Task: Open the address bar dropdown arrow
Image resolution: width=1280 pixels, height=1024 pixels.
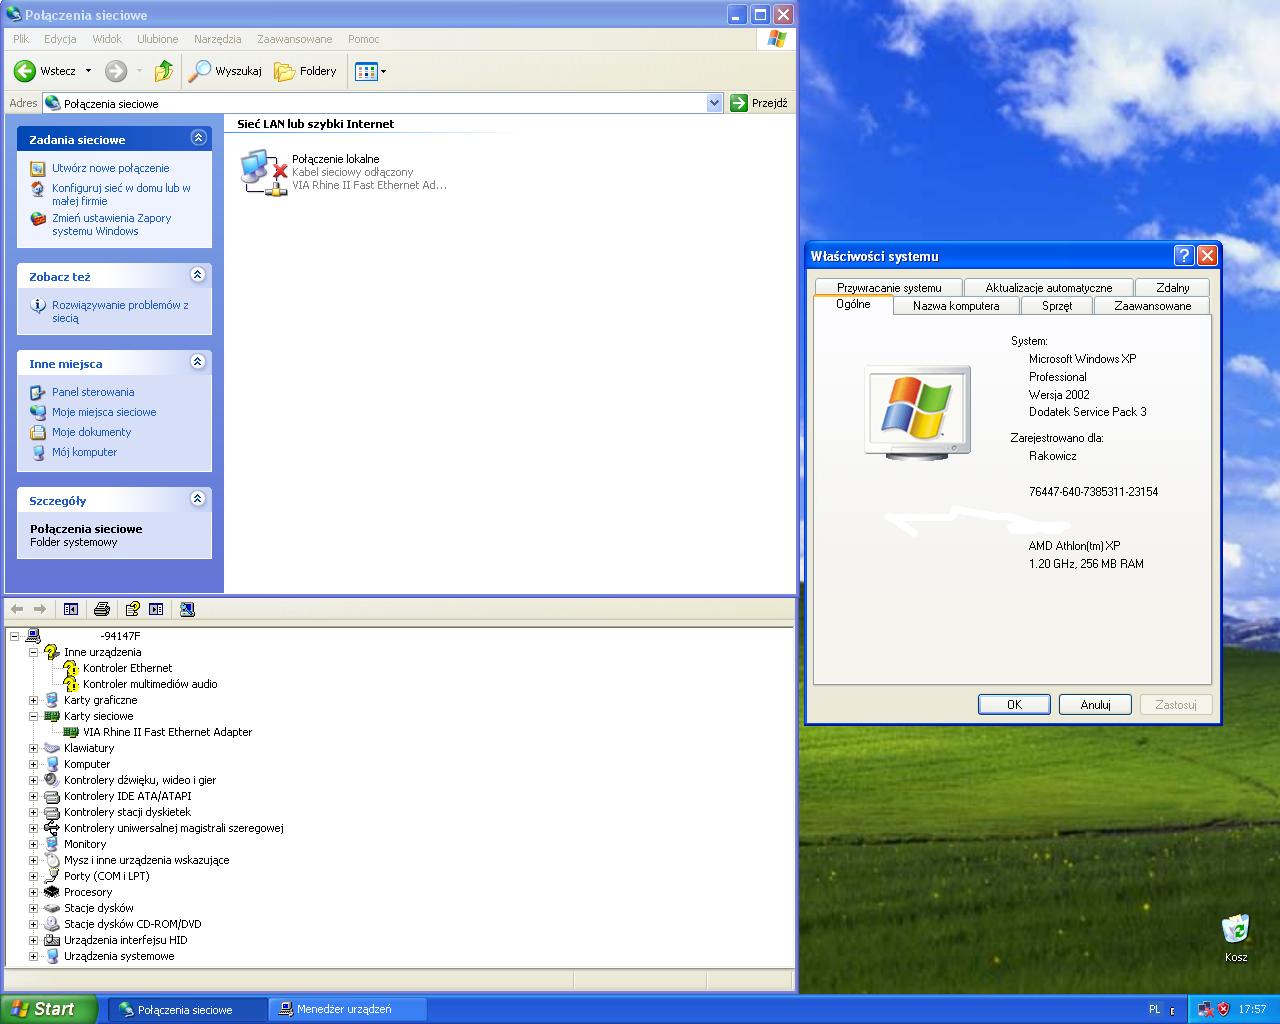Action: click(x=714, y=103)
